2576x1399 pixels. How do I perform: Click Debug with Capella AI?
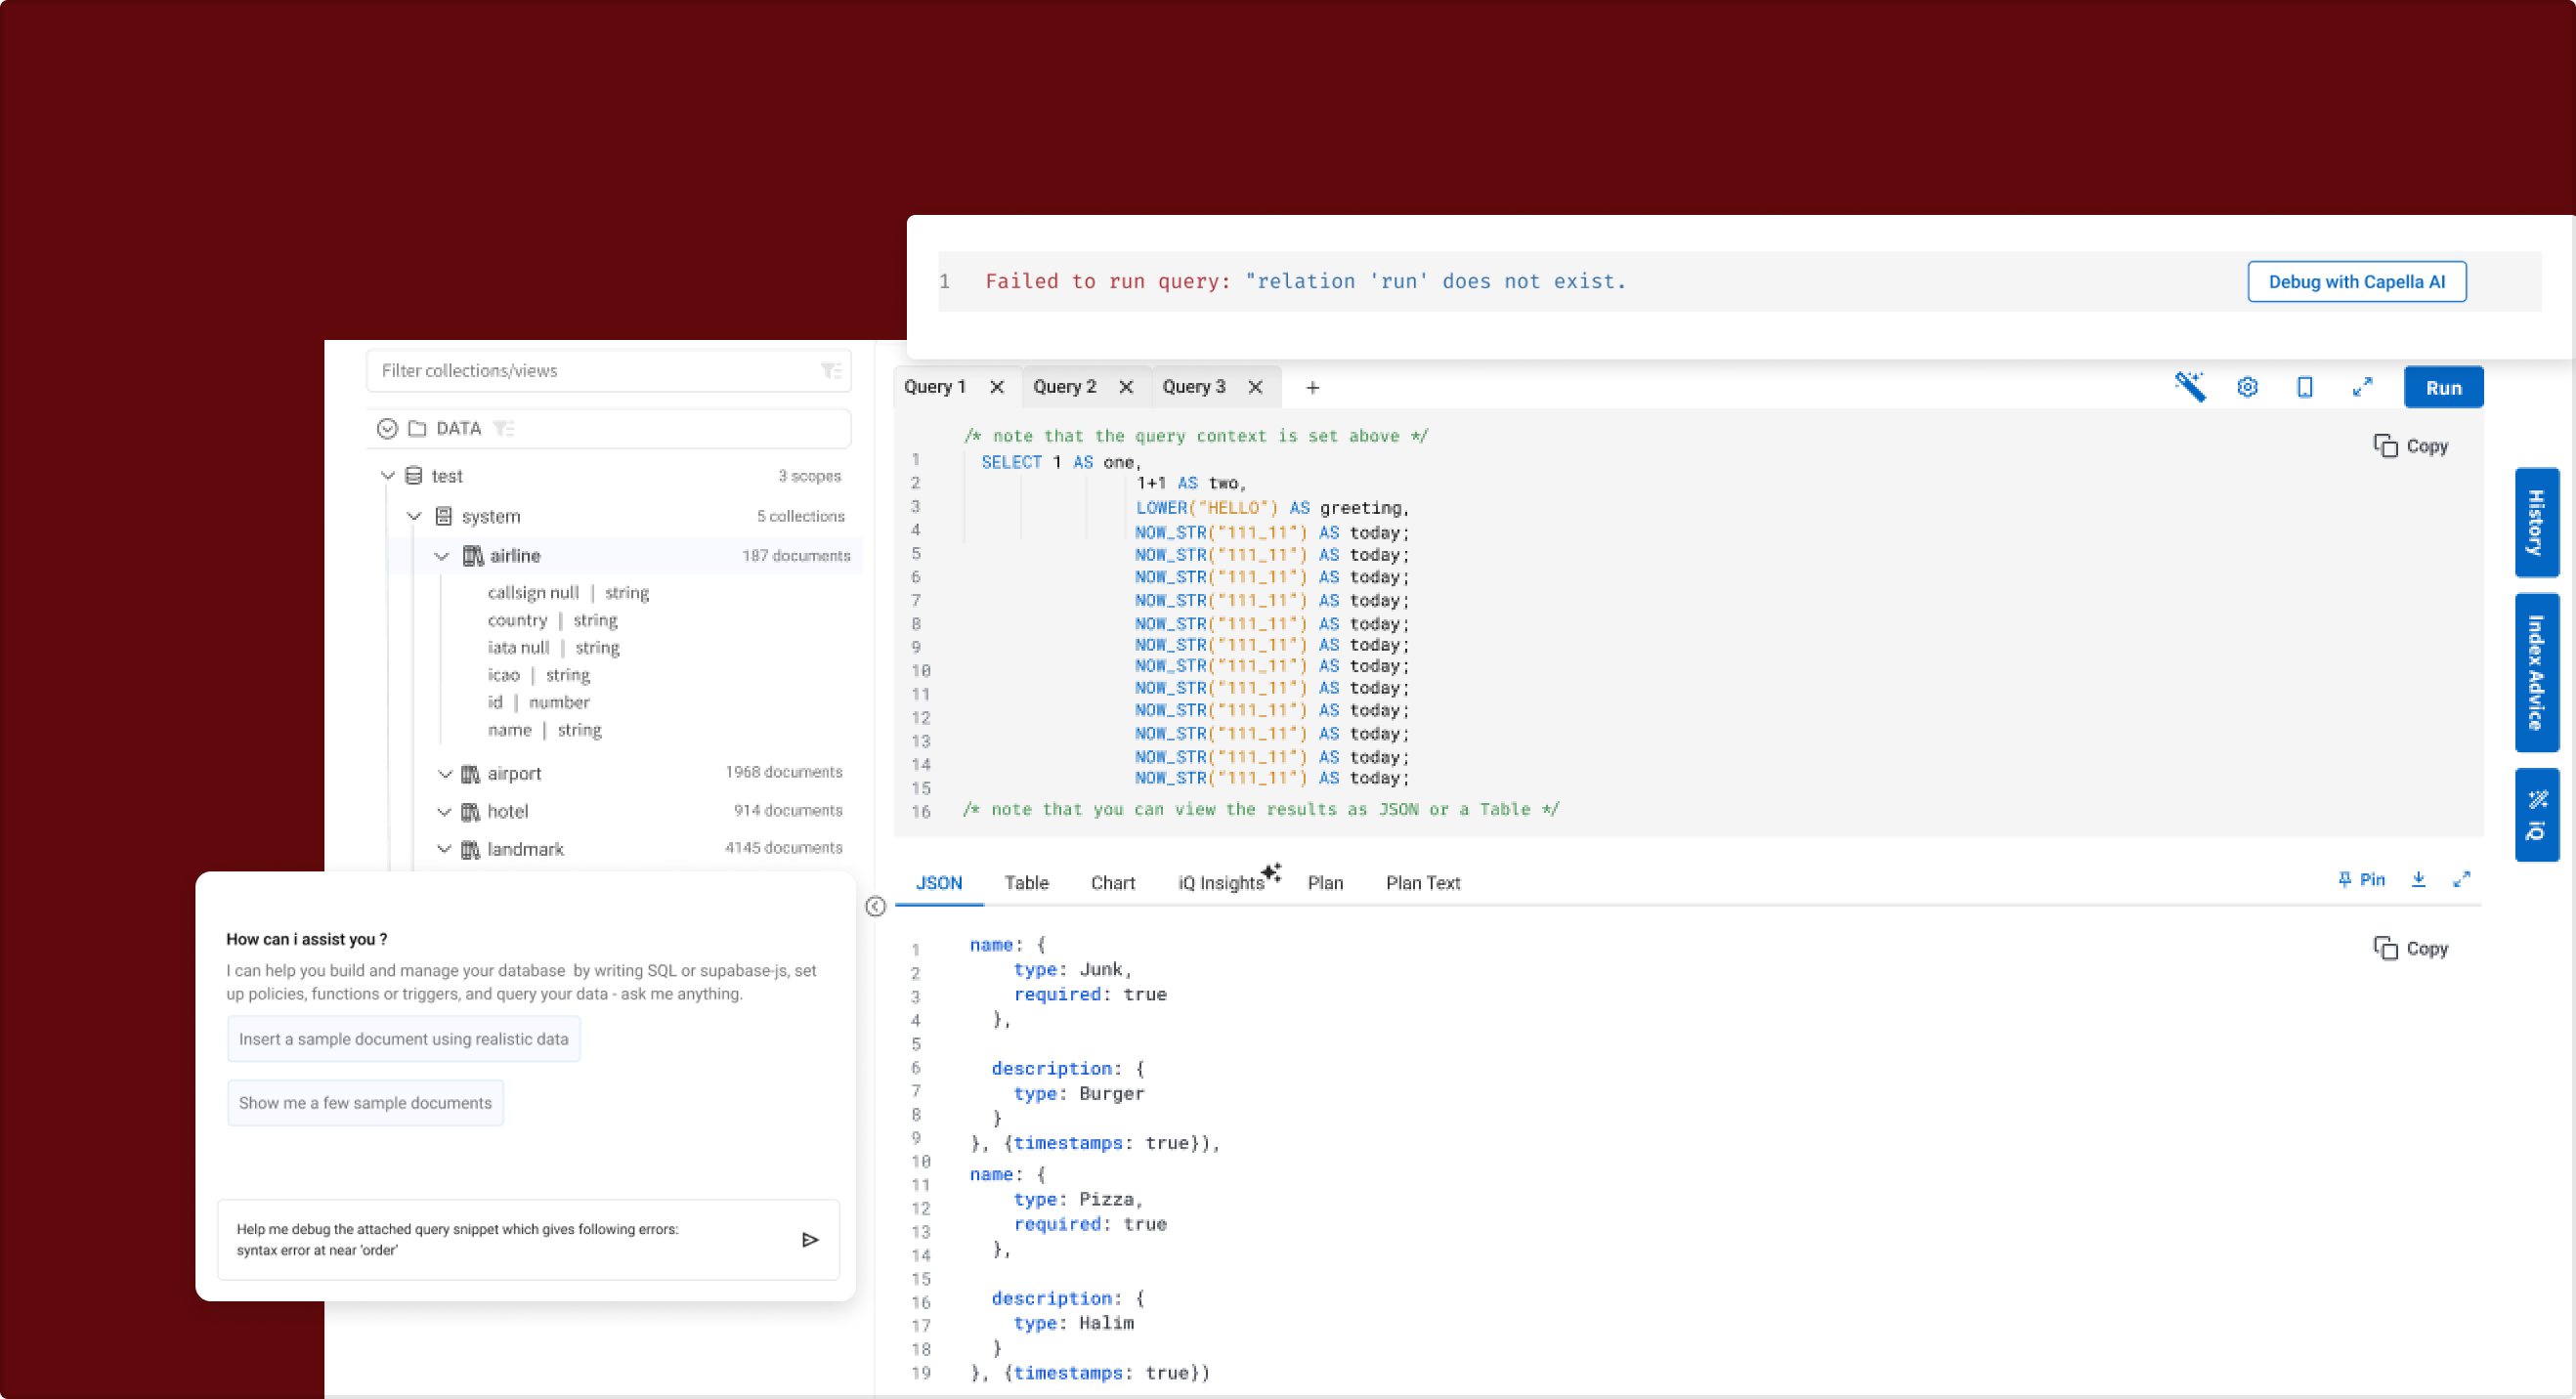[x=2356, y=282]
